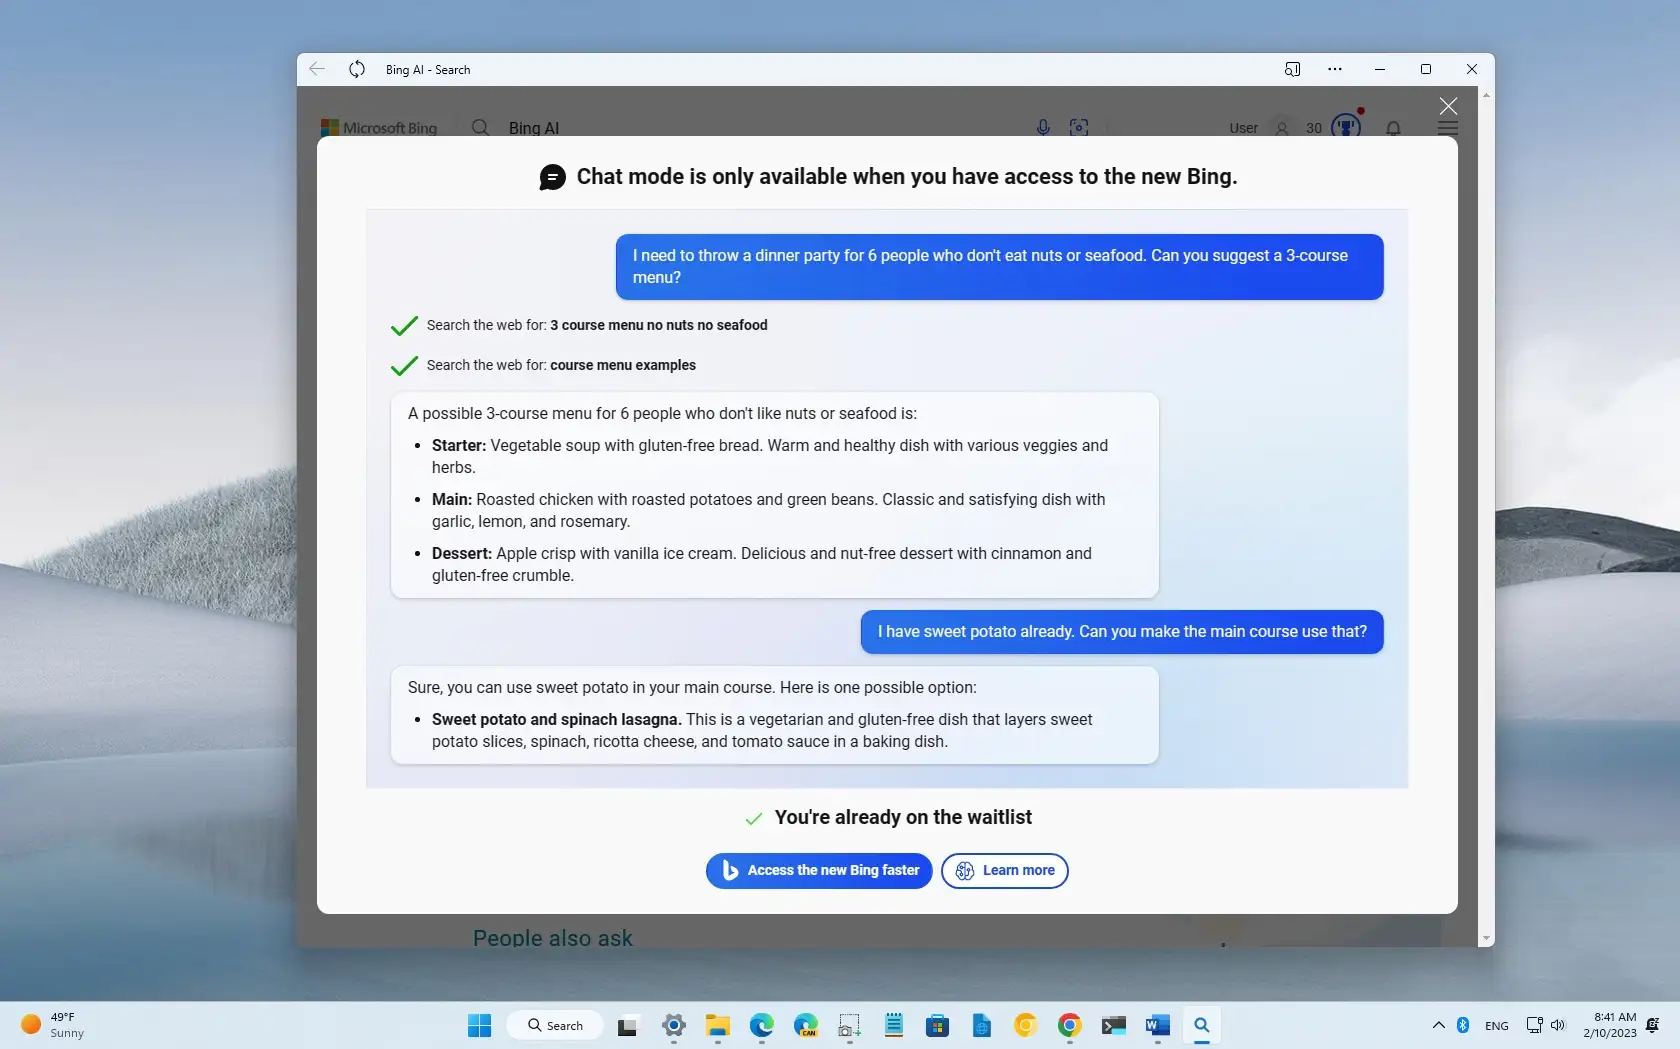Open the Bing notifications bell
1680x1049 pixels.
(1393, 128)
